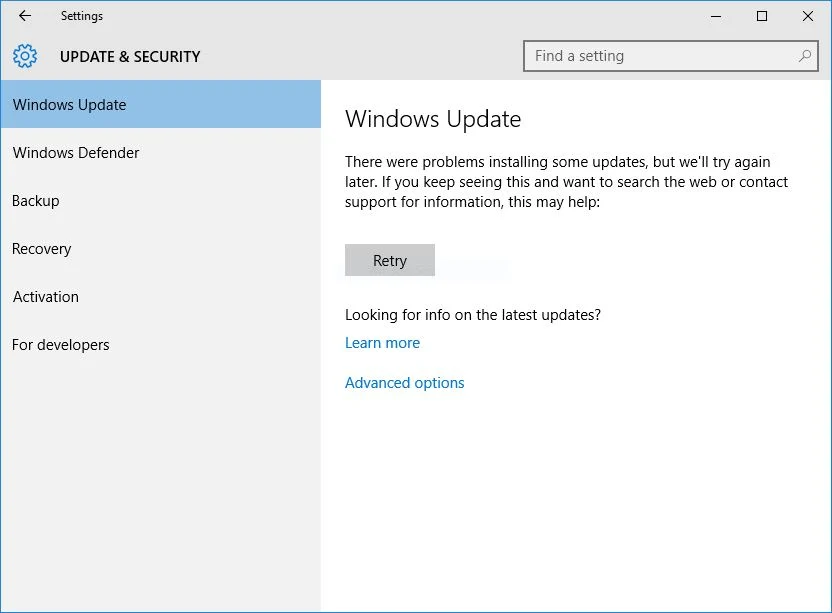Open Activation settings

161,297
